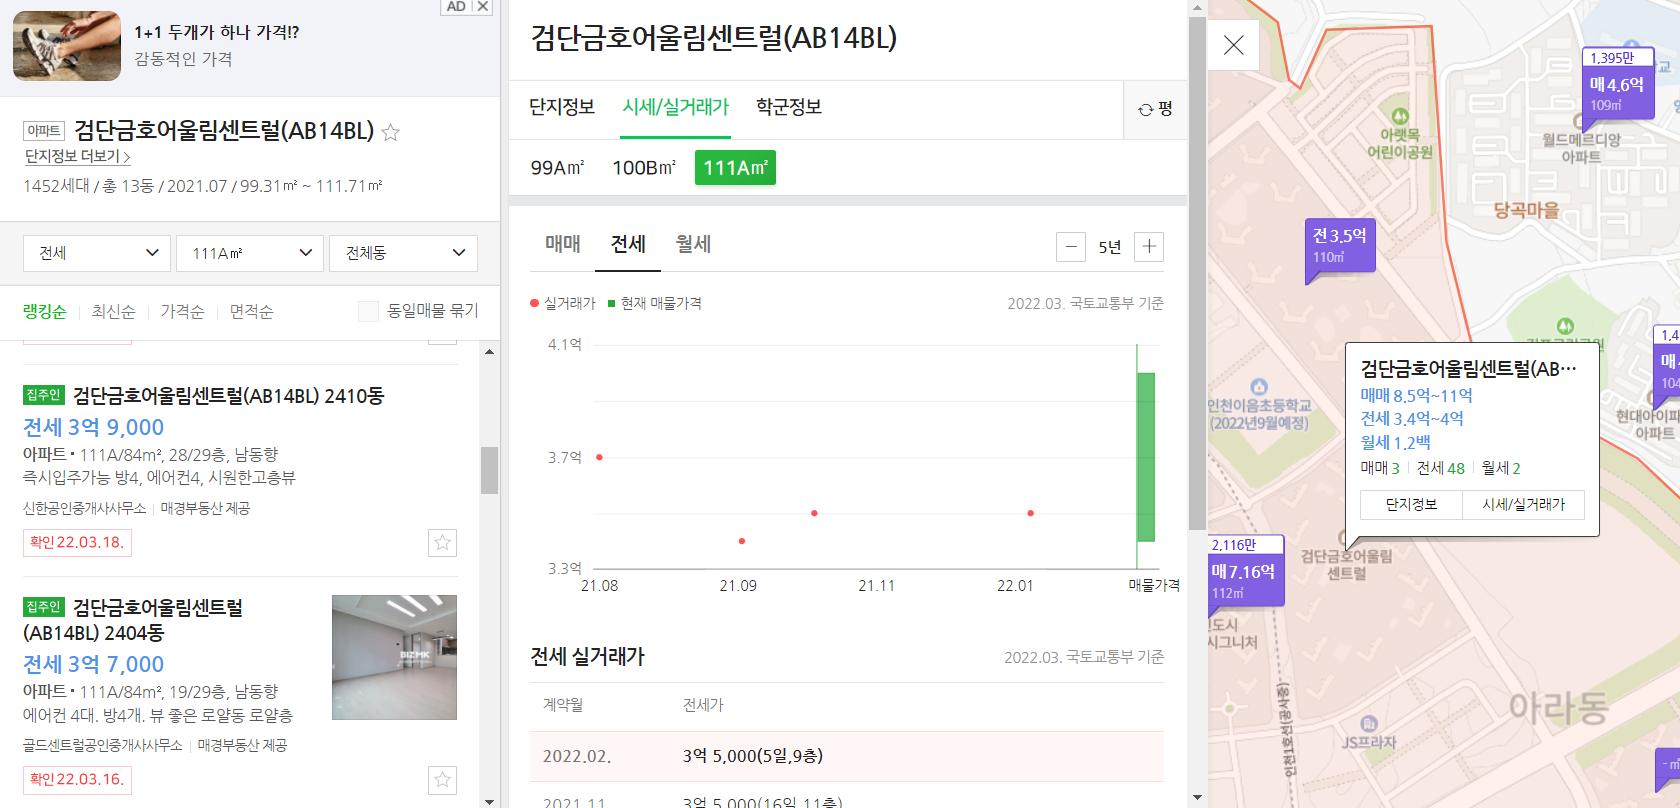Select the 99A㎡ area type
1680x808 pixels.
(557, 168)
